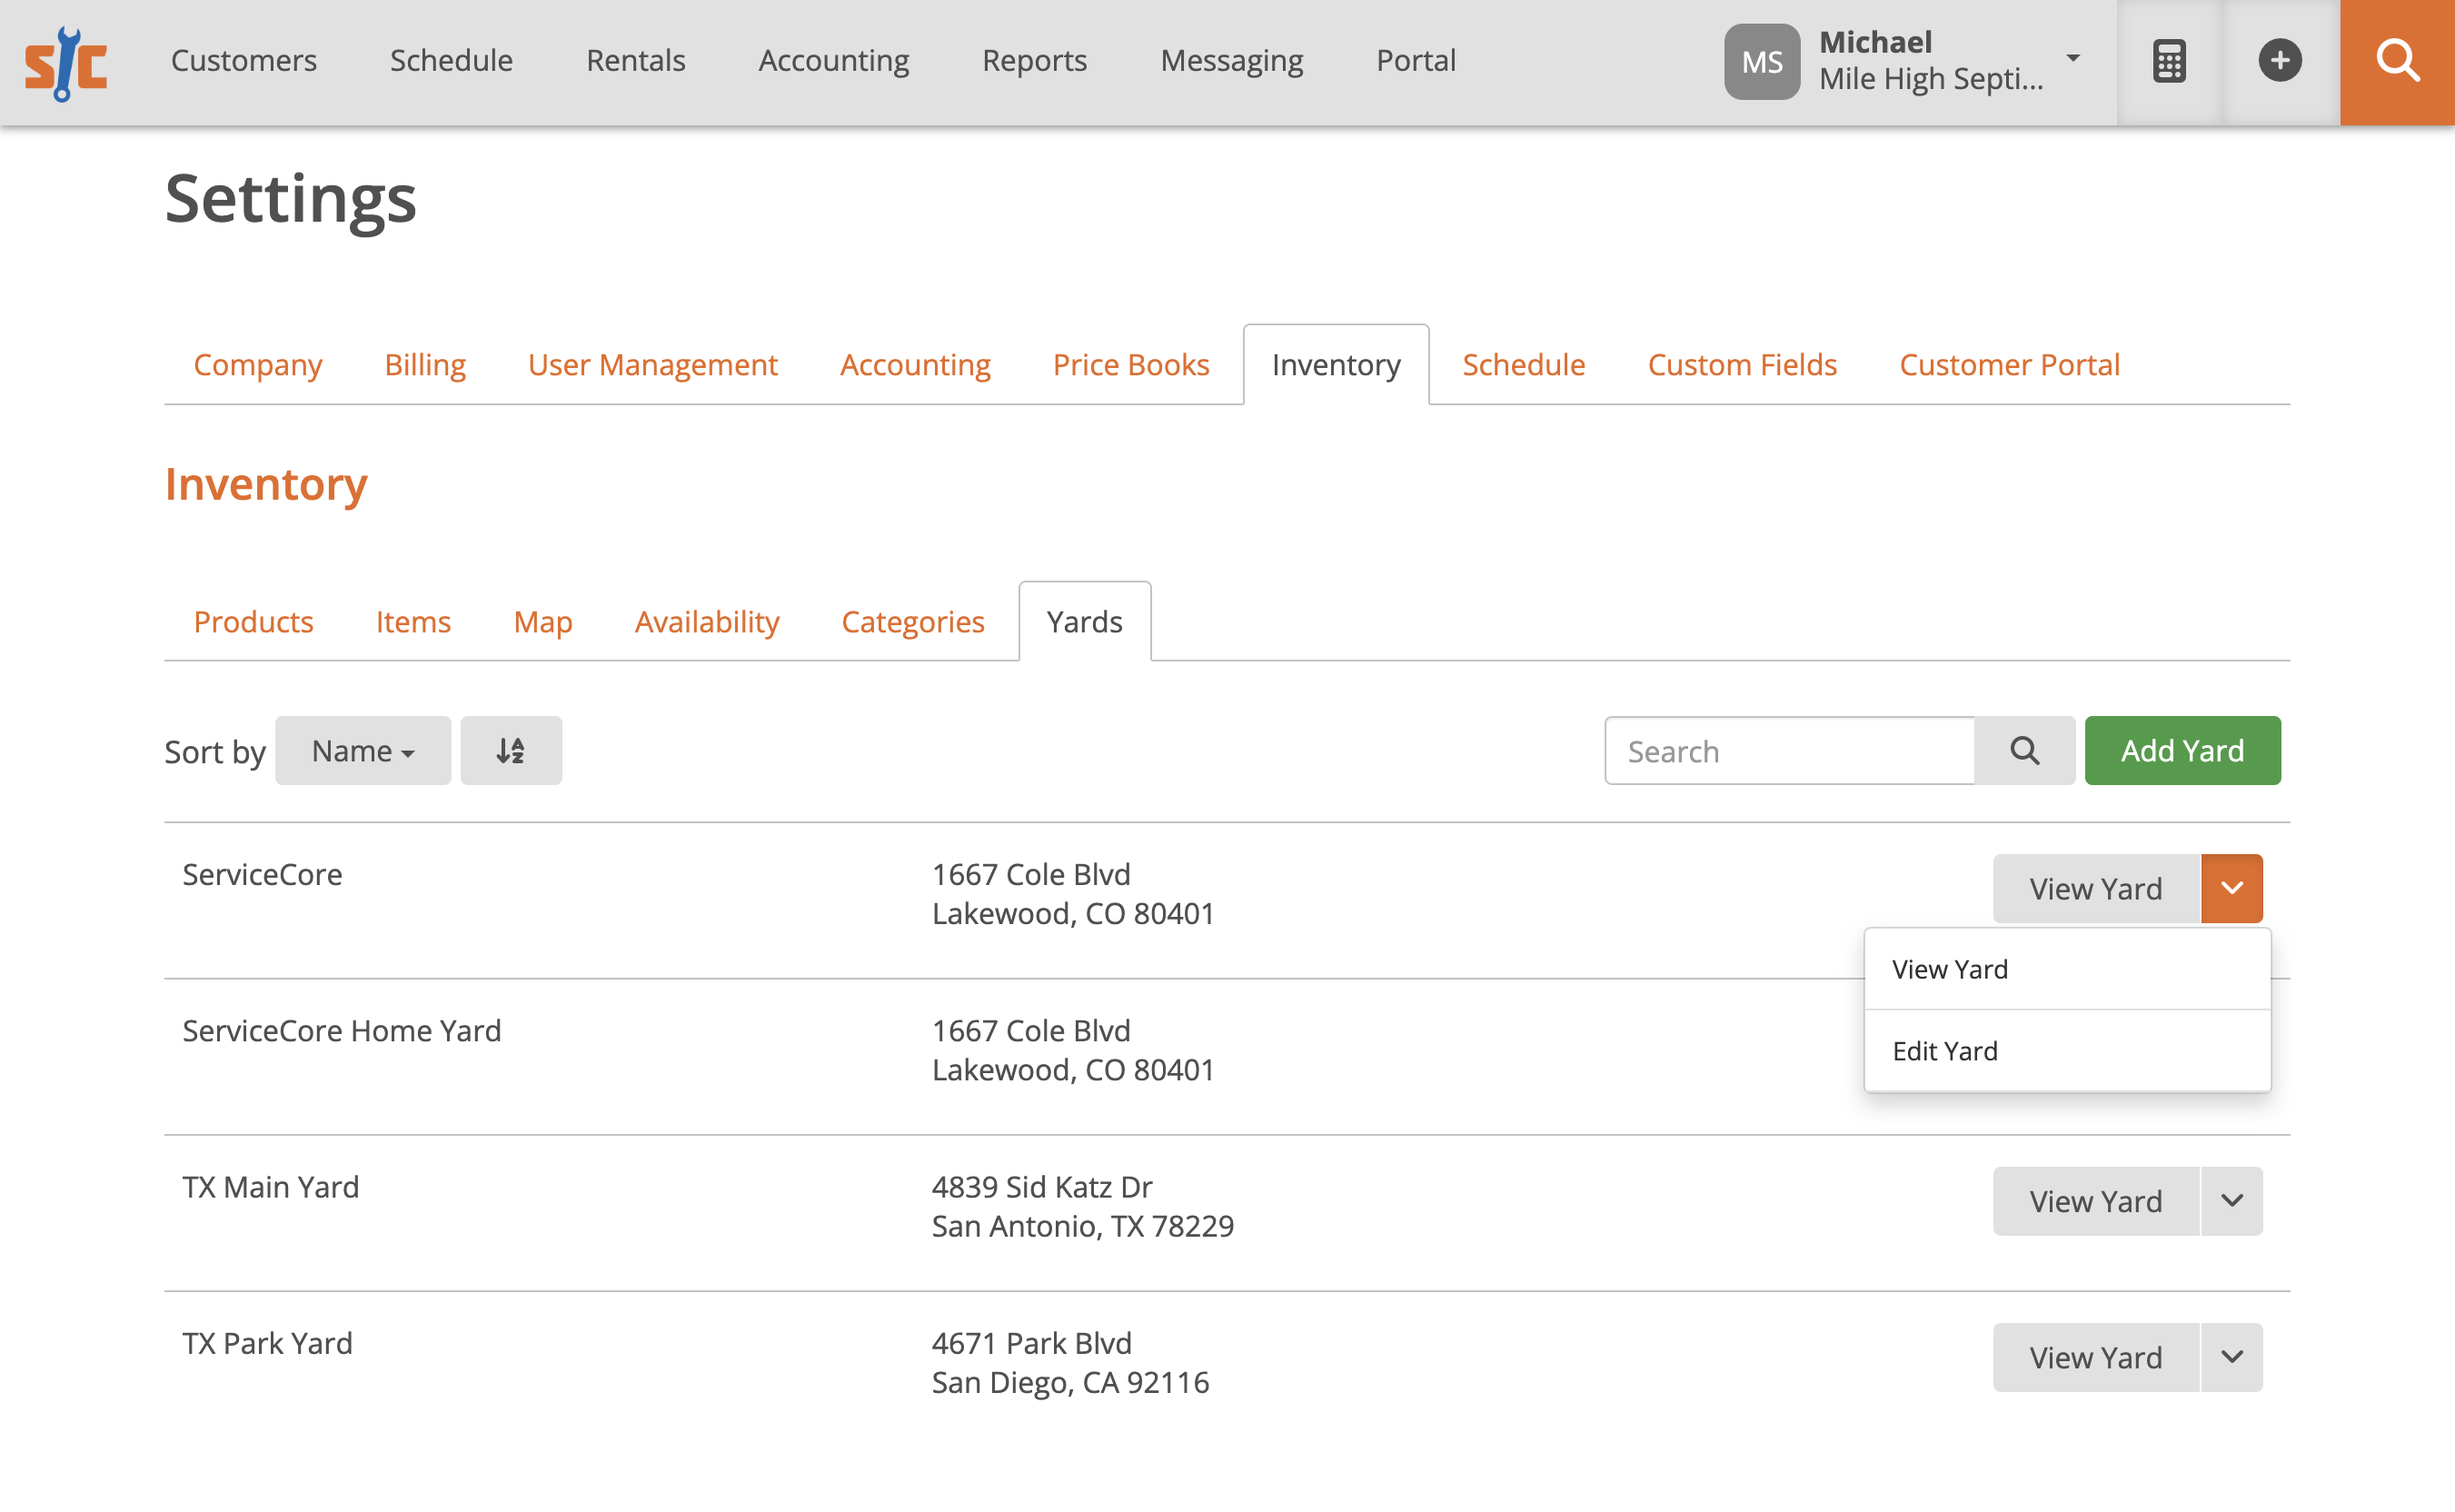Click the TX Park Yard name
This screenshot has width=2455, height=1512.
tap(268, 1343)
